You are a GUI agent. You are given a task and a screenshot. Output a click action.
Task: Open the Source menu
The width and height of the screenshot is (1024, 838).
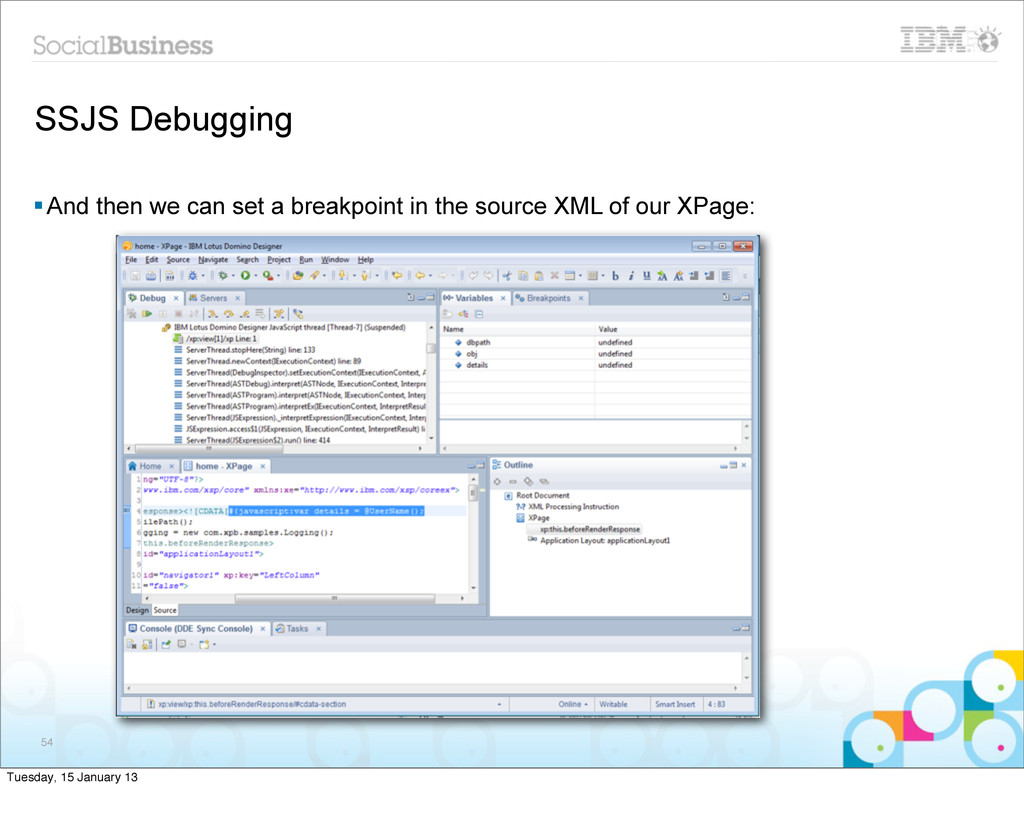coord(178,259)
